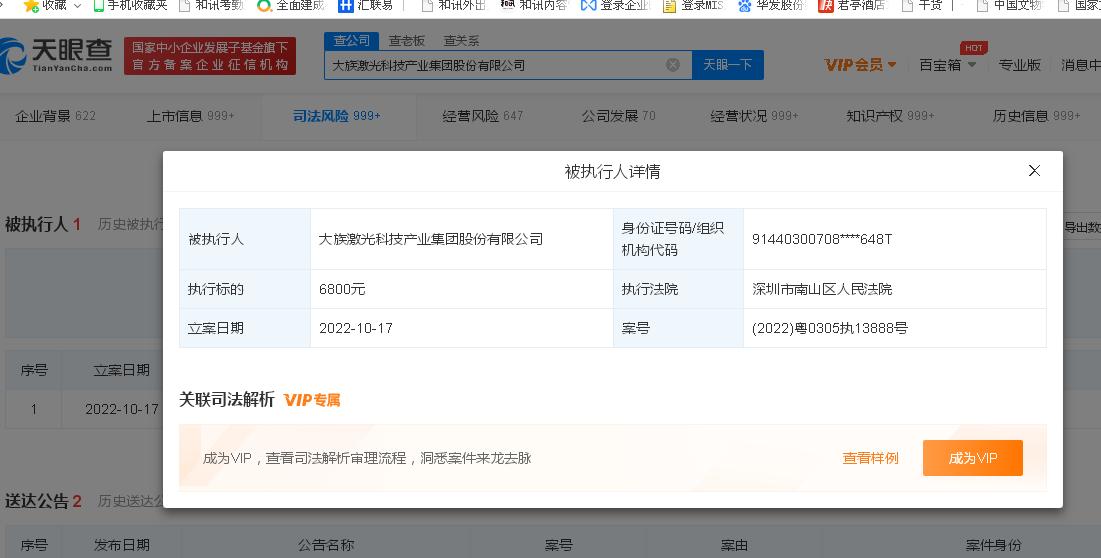The width and height of the screenshot is (1101, 558).
Task: Click the case number (2022)粤0305执13888号
Action: (x=829, y=328)
